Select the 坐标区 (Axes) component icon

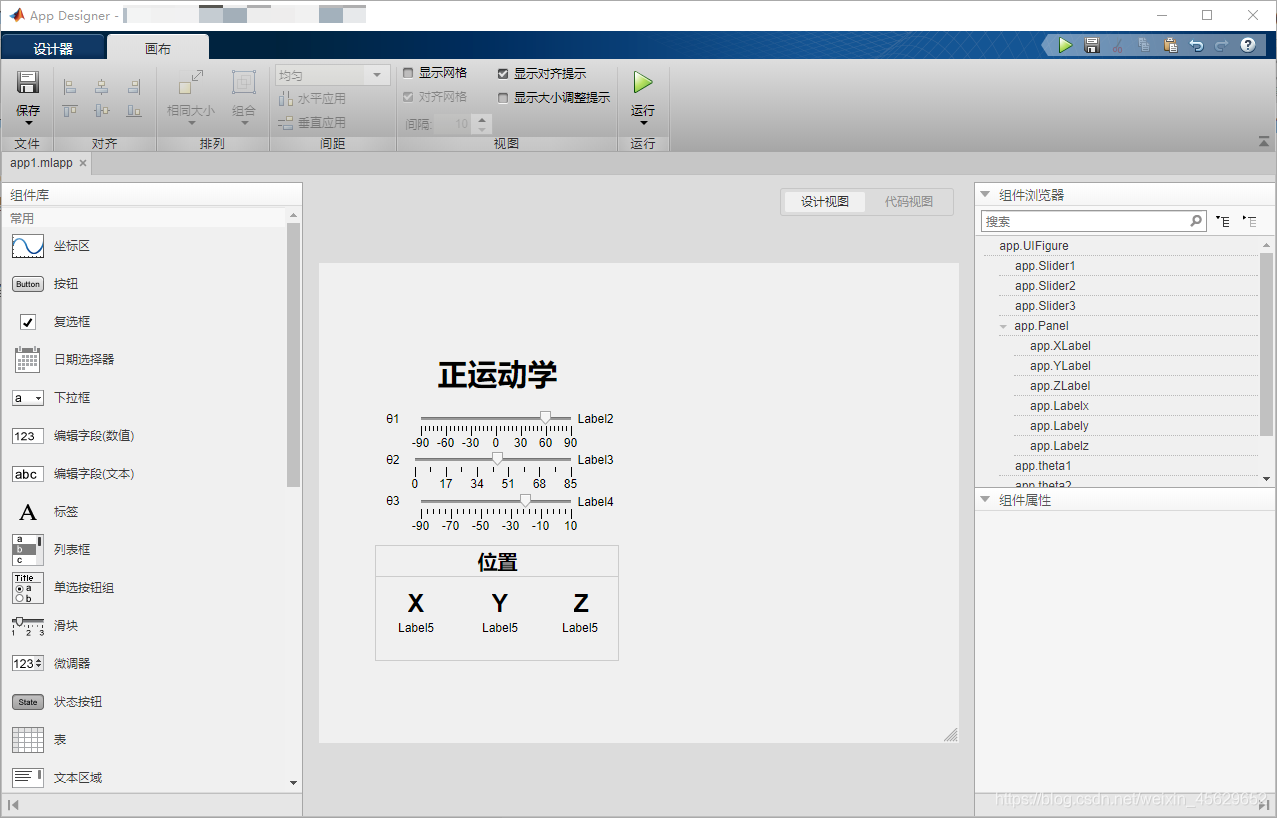coord(27,244)
